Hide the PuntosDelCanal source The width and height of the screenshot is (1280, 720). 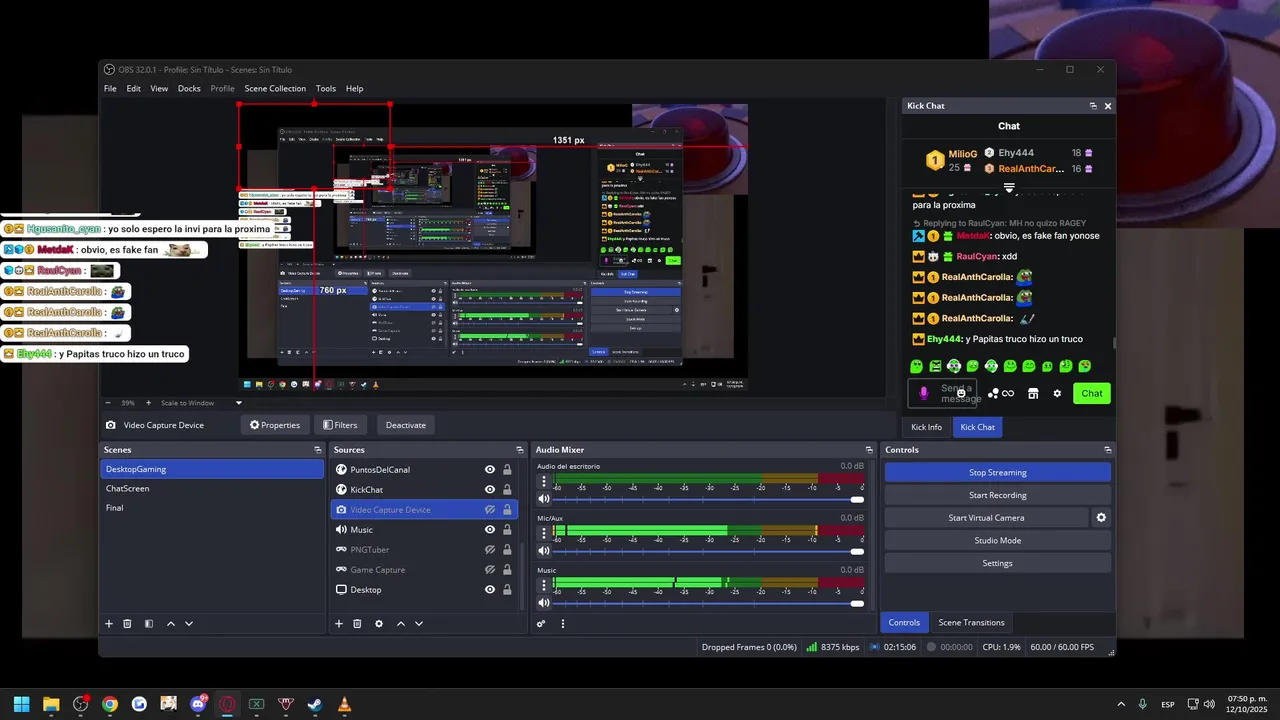click(490, 470)
